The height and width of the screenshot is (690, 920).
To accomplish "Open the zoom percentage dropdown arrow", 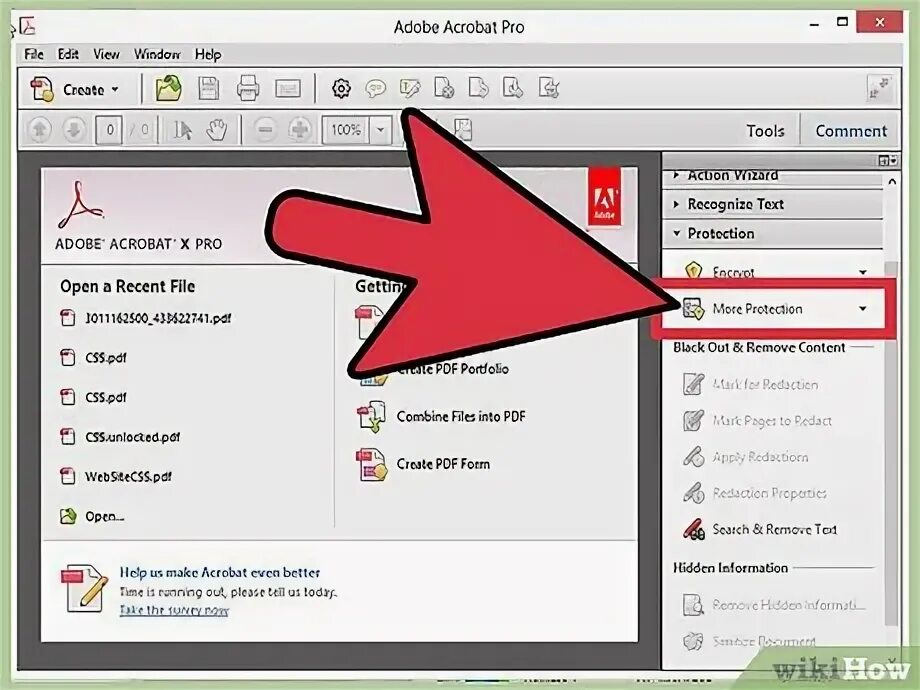I will pyautogui.click(x=380, y=130).
